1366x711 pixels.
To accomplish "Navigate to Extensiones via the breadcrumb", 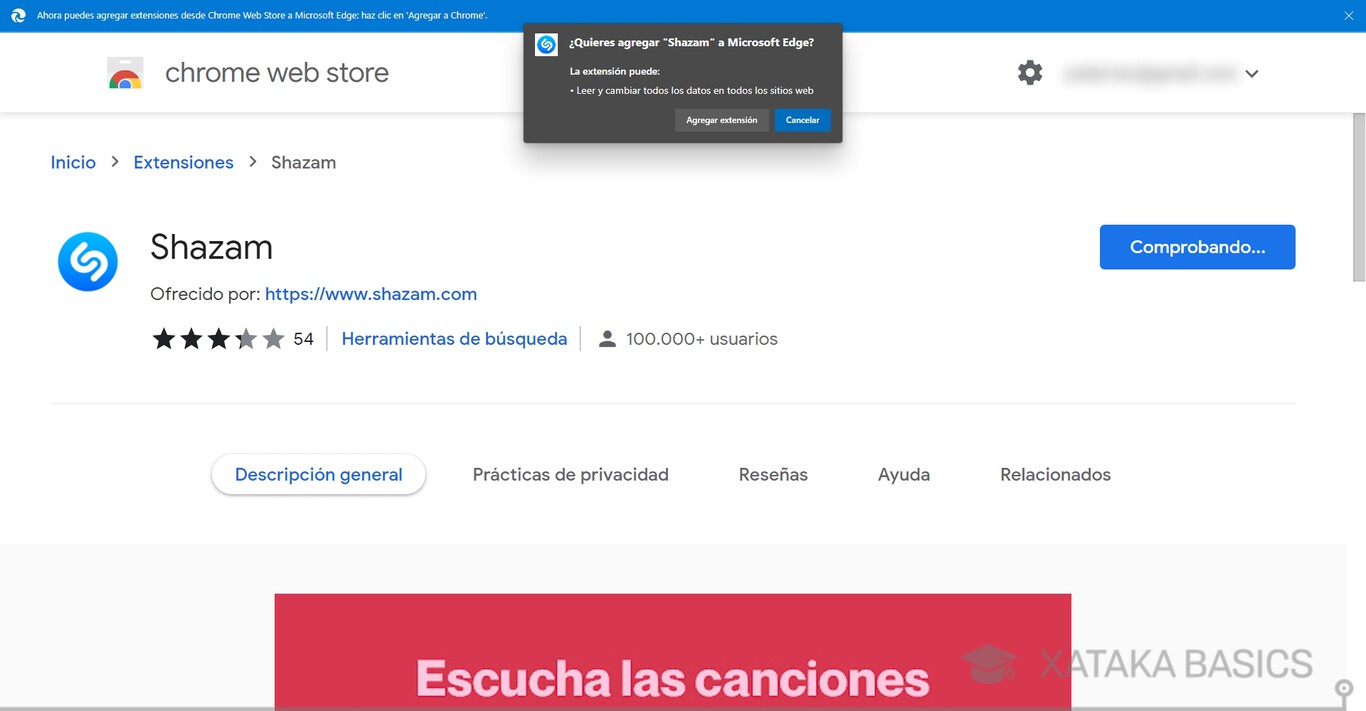I will [x=183, y=161].
